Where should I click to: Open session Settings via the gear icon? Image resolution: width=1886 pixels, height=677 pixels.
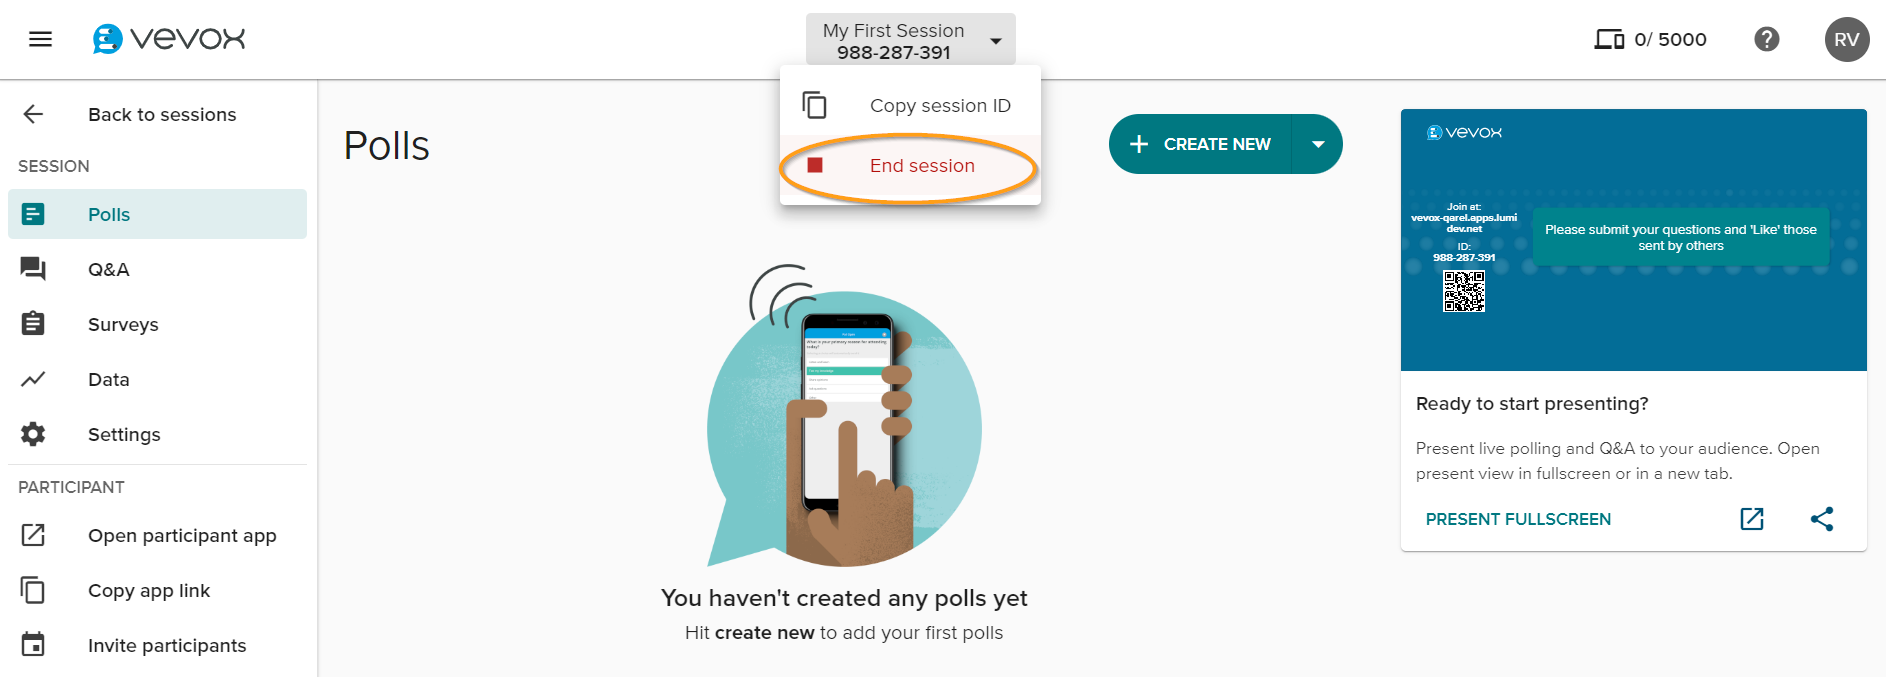pyautogui.click(x=34, y=434)
